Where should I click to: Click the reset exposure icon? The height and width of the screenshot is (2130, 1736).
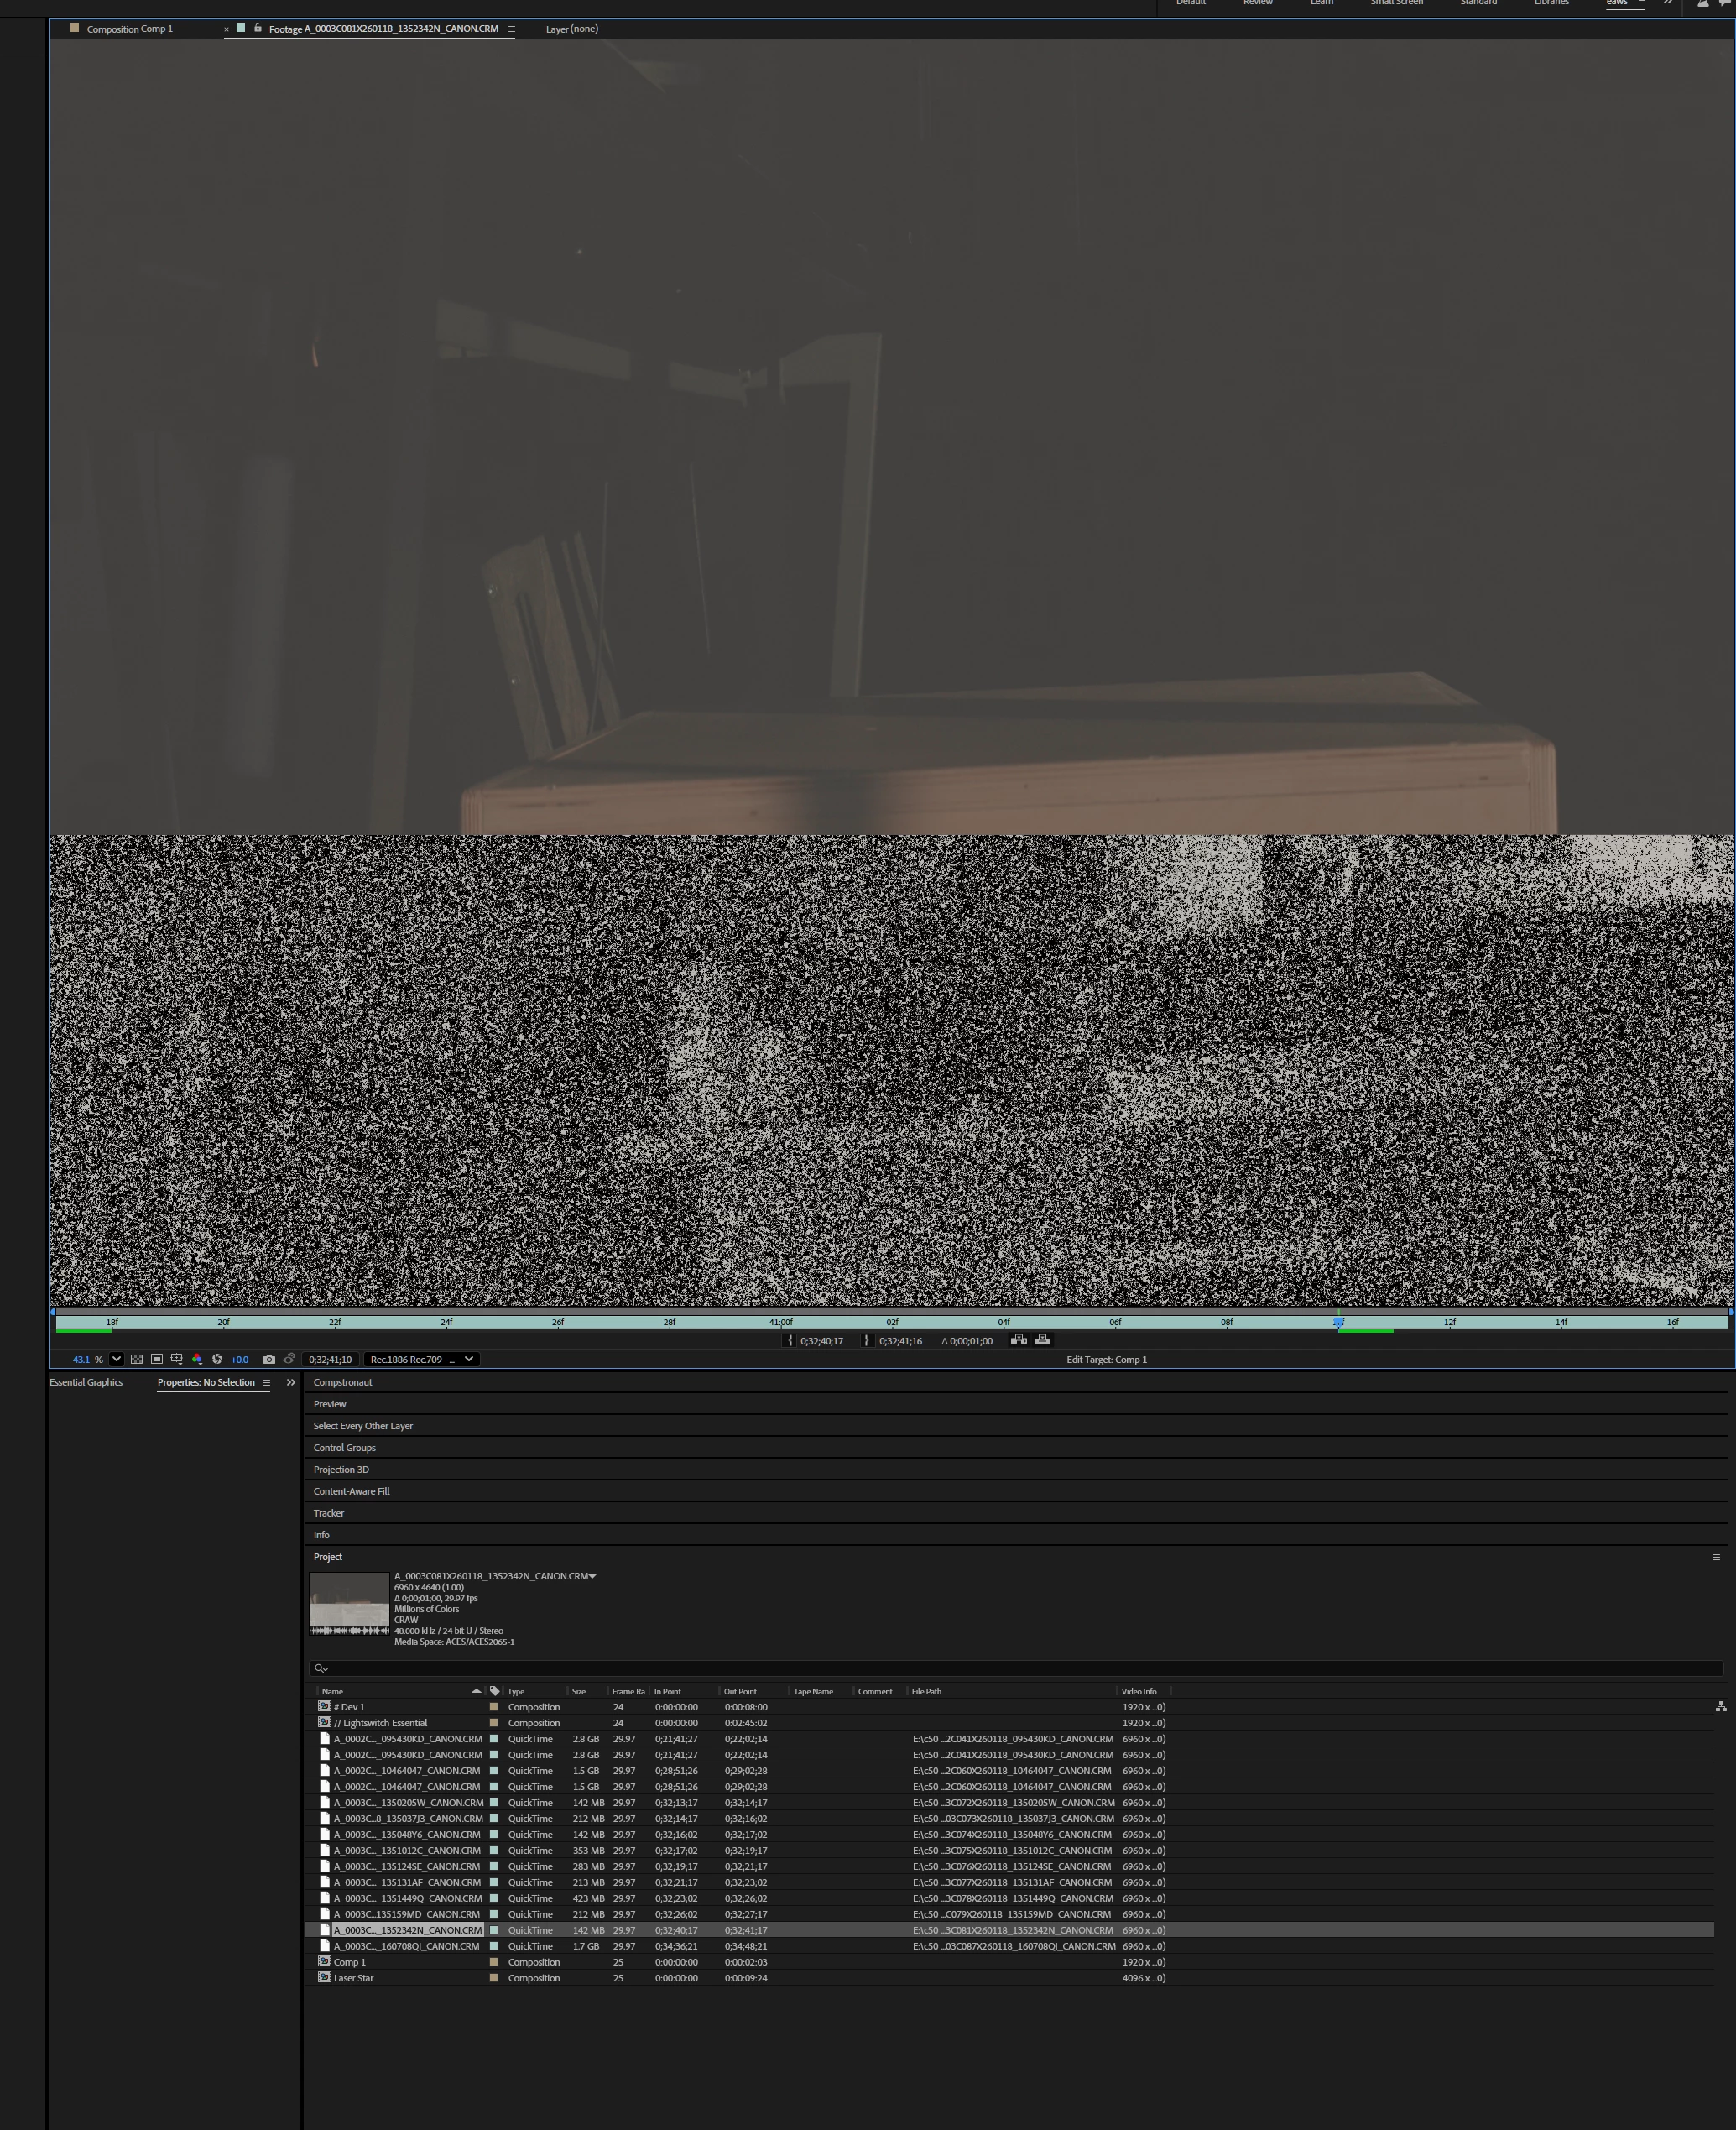217,1359
